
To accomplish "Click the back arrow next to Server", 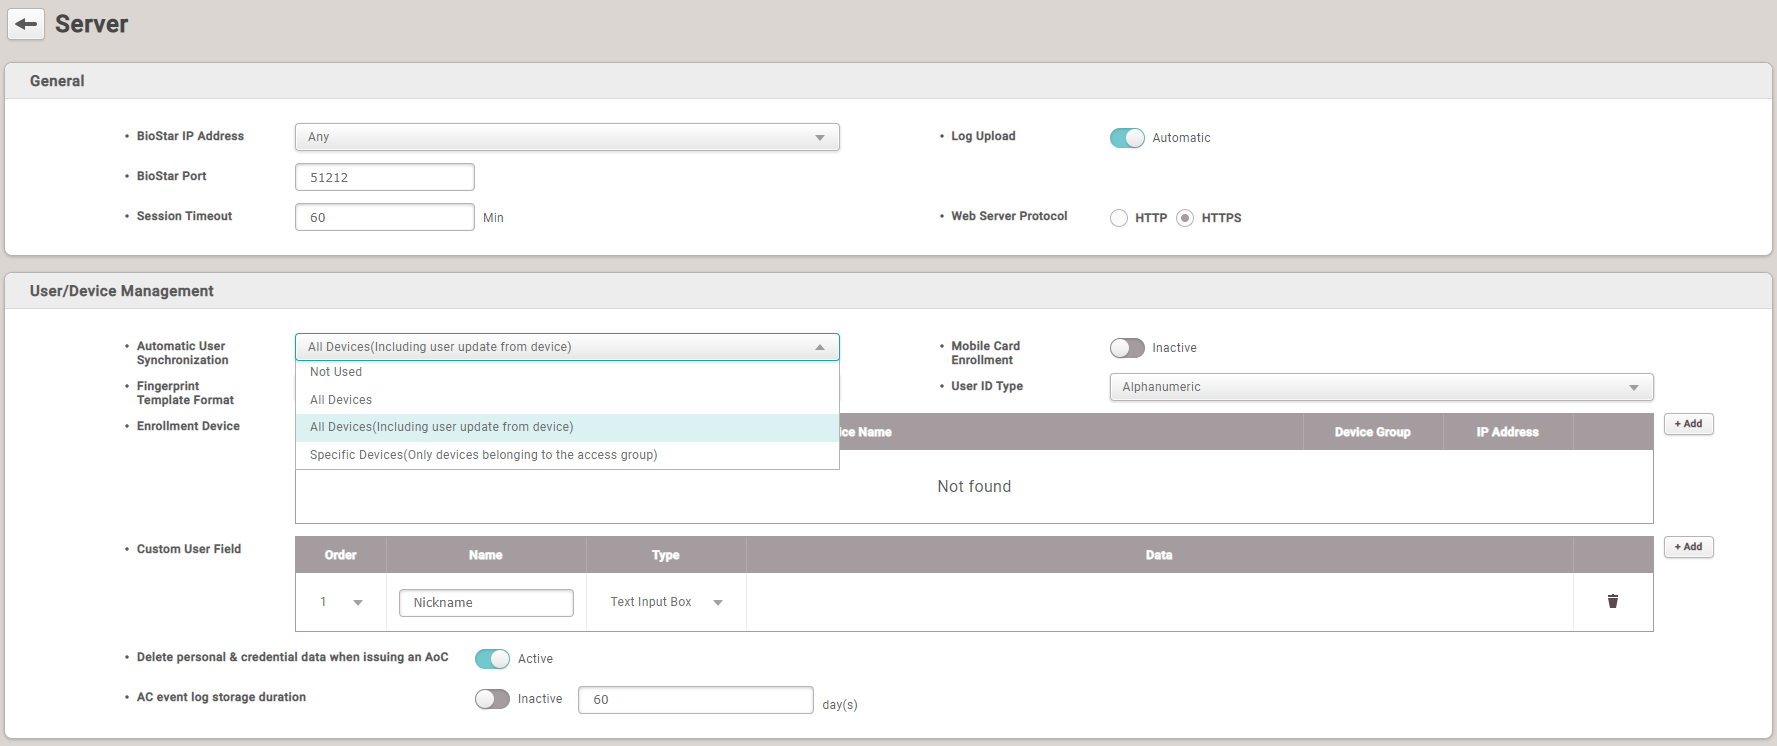I will (26, 24).
